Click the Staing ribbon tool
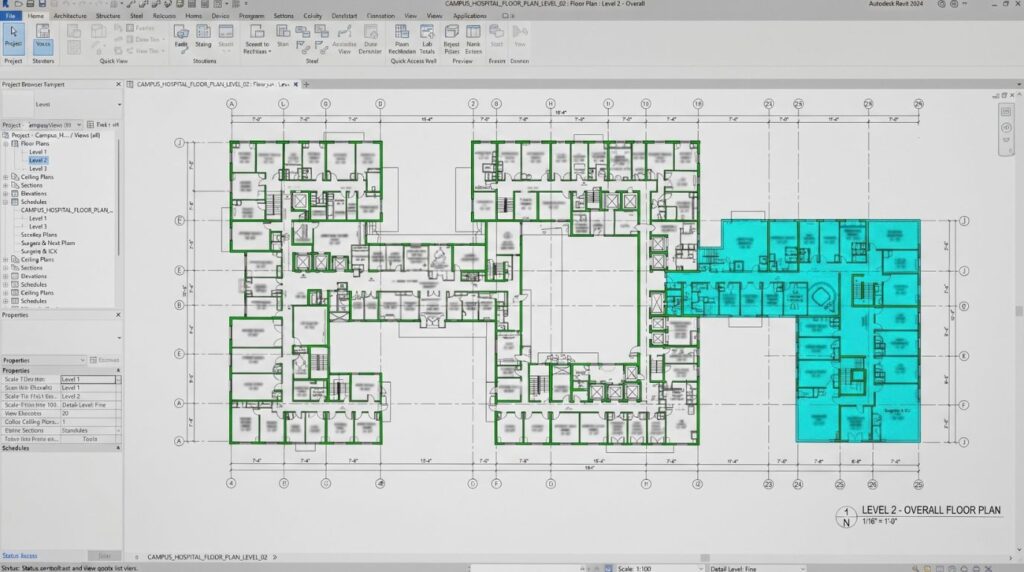Viewport: 1024px width, 572px height. (x=203, y=37)
